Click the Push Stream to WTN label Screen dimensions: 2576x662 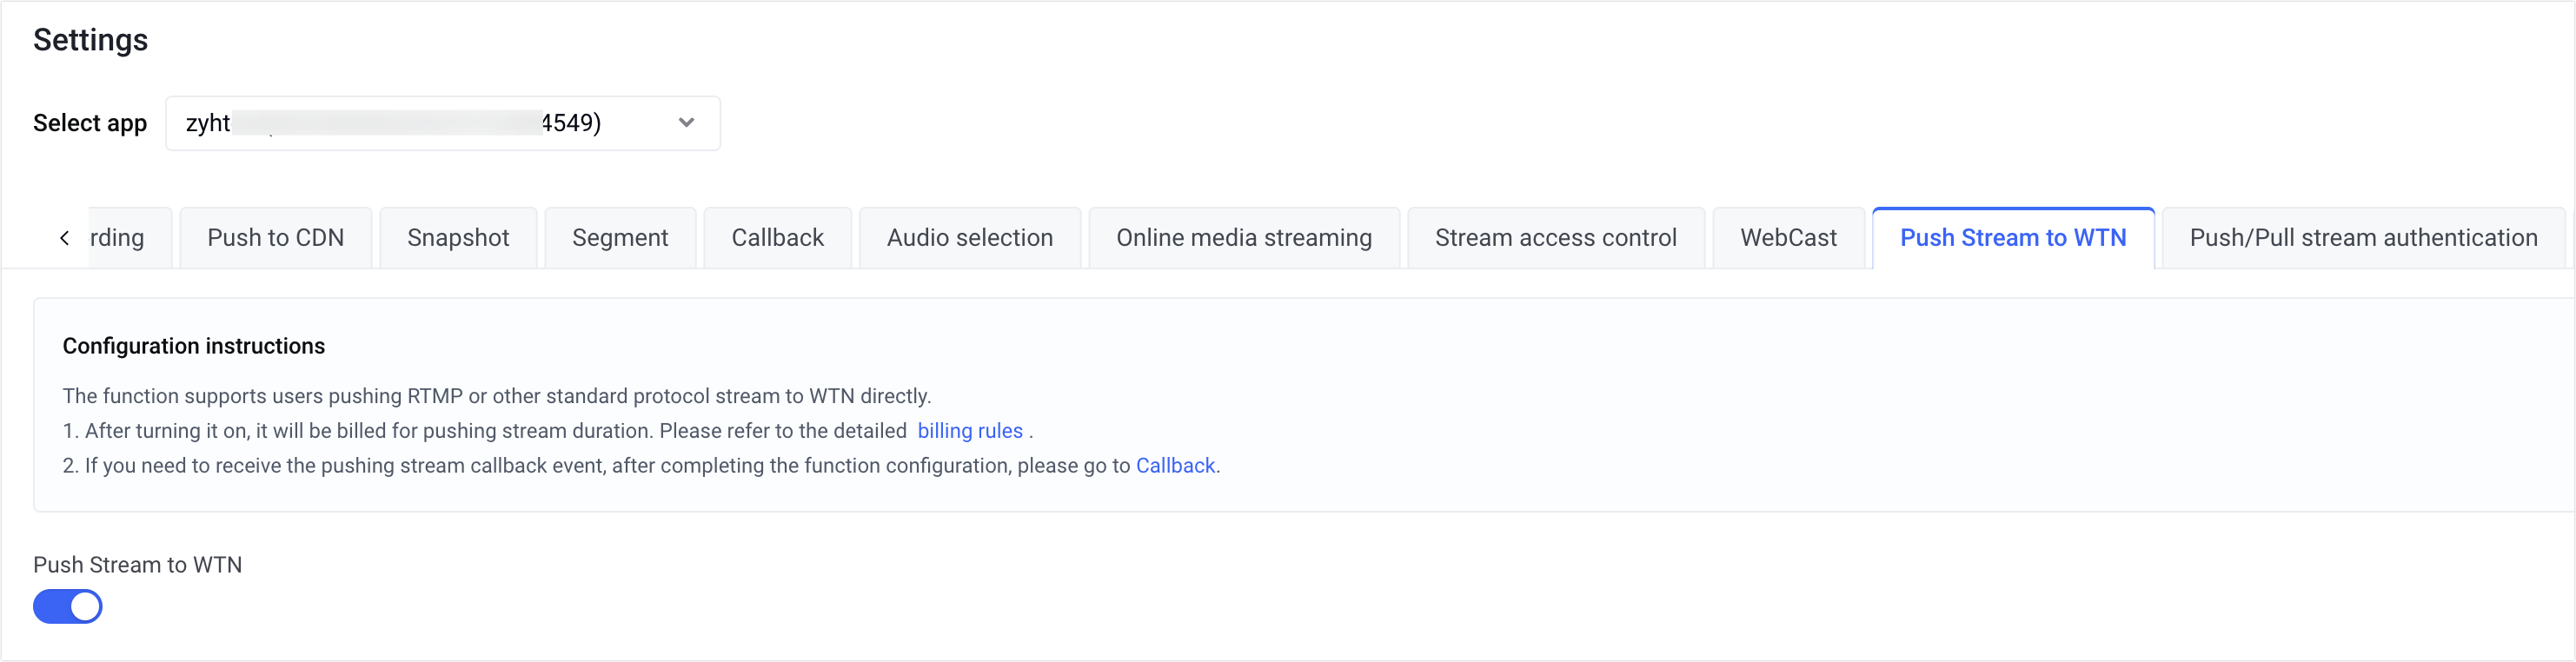coord(137,565)
